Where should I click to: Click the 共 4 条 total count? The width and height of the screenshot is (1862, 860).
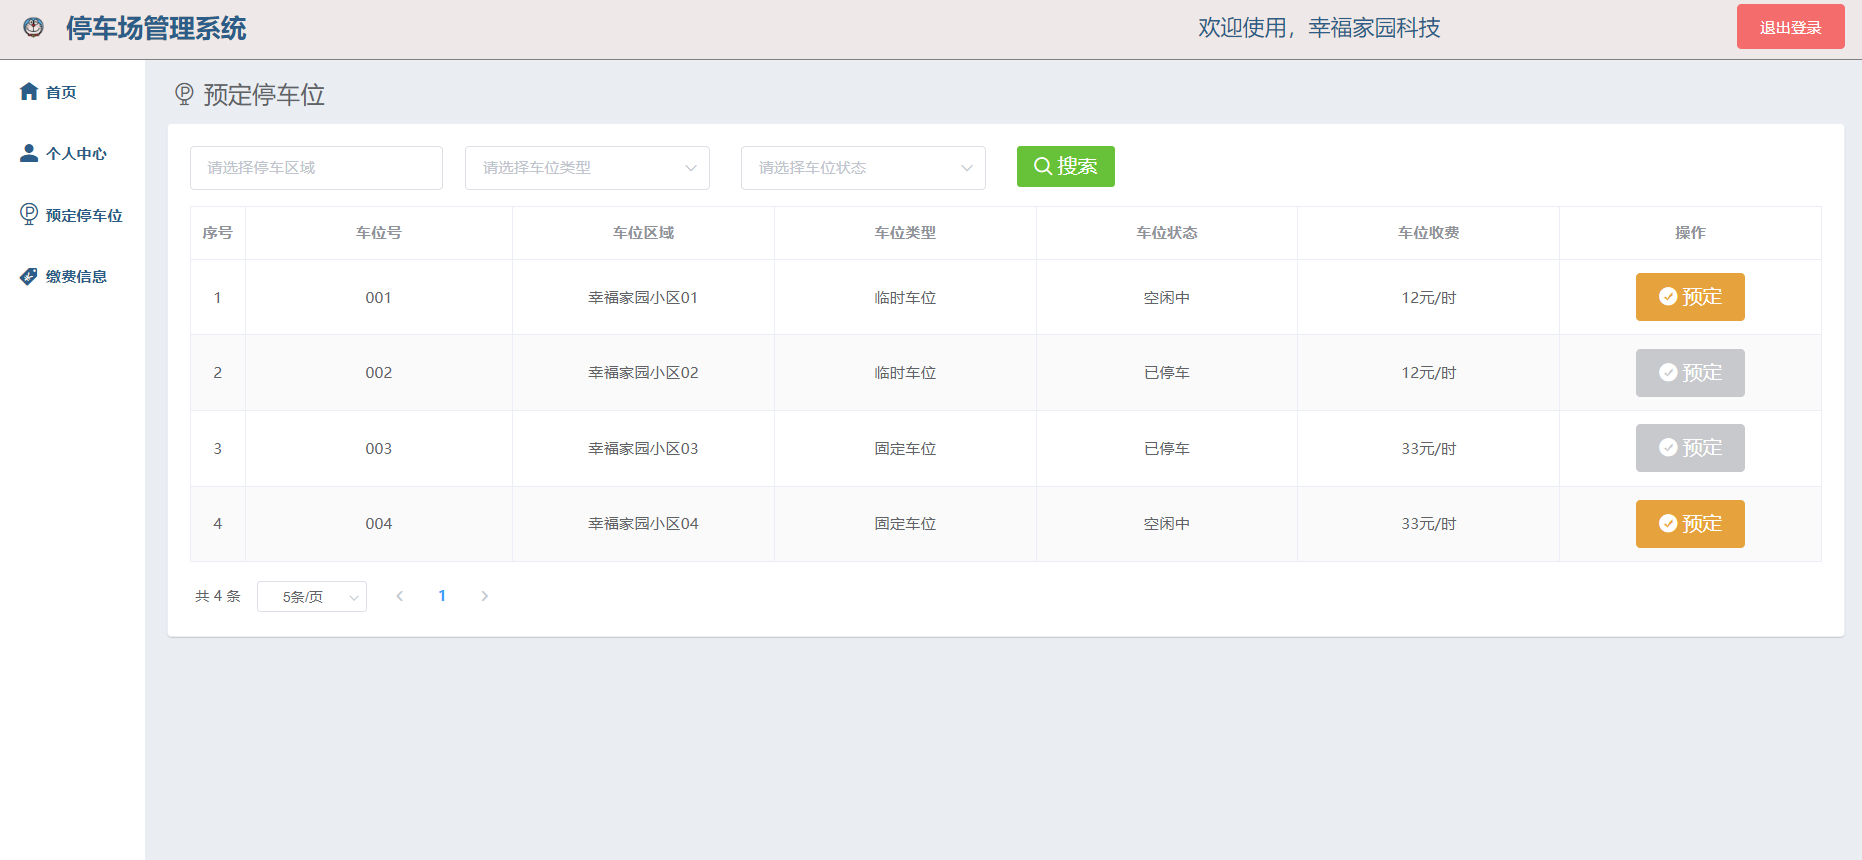(218, 596)
